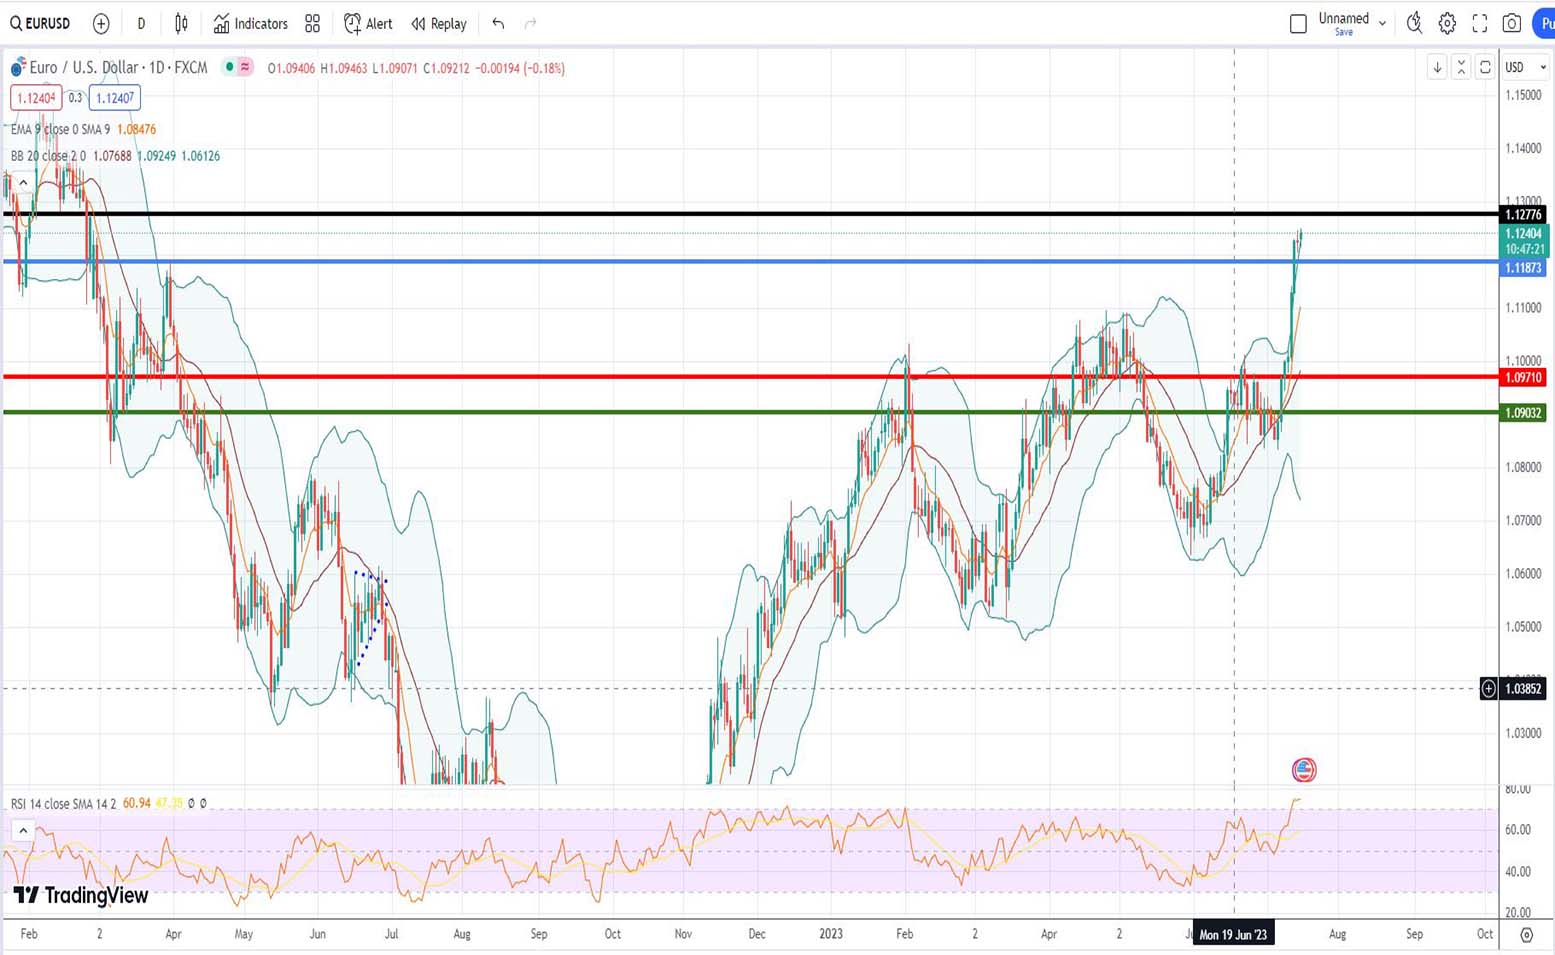Click the undo arrow
The height and width of the screenshot is (955, 1555).
point(498,24)
